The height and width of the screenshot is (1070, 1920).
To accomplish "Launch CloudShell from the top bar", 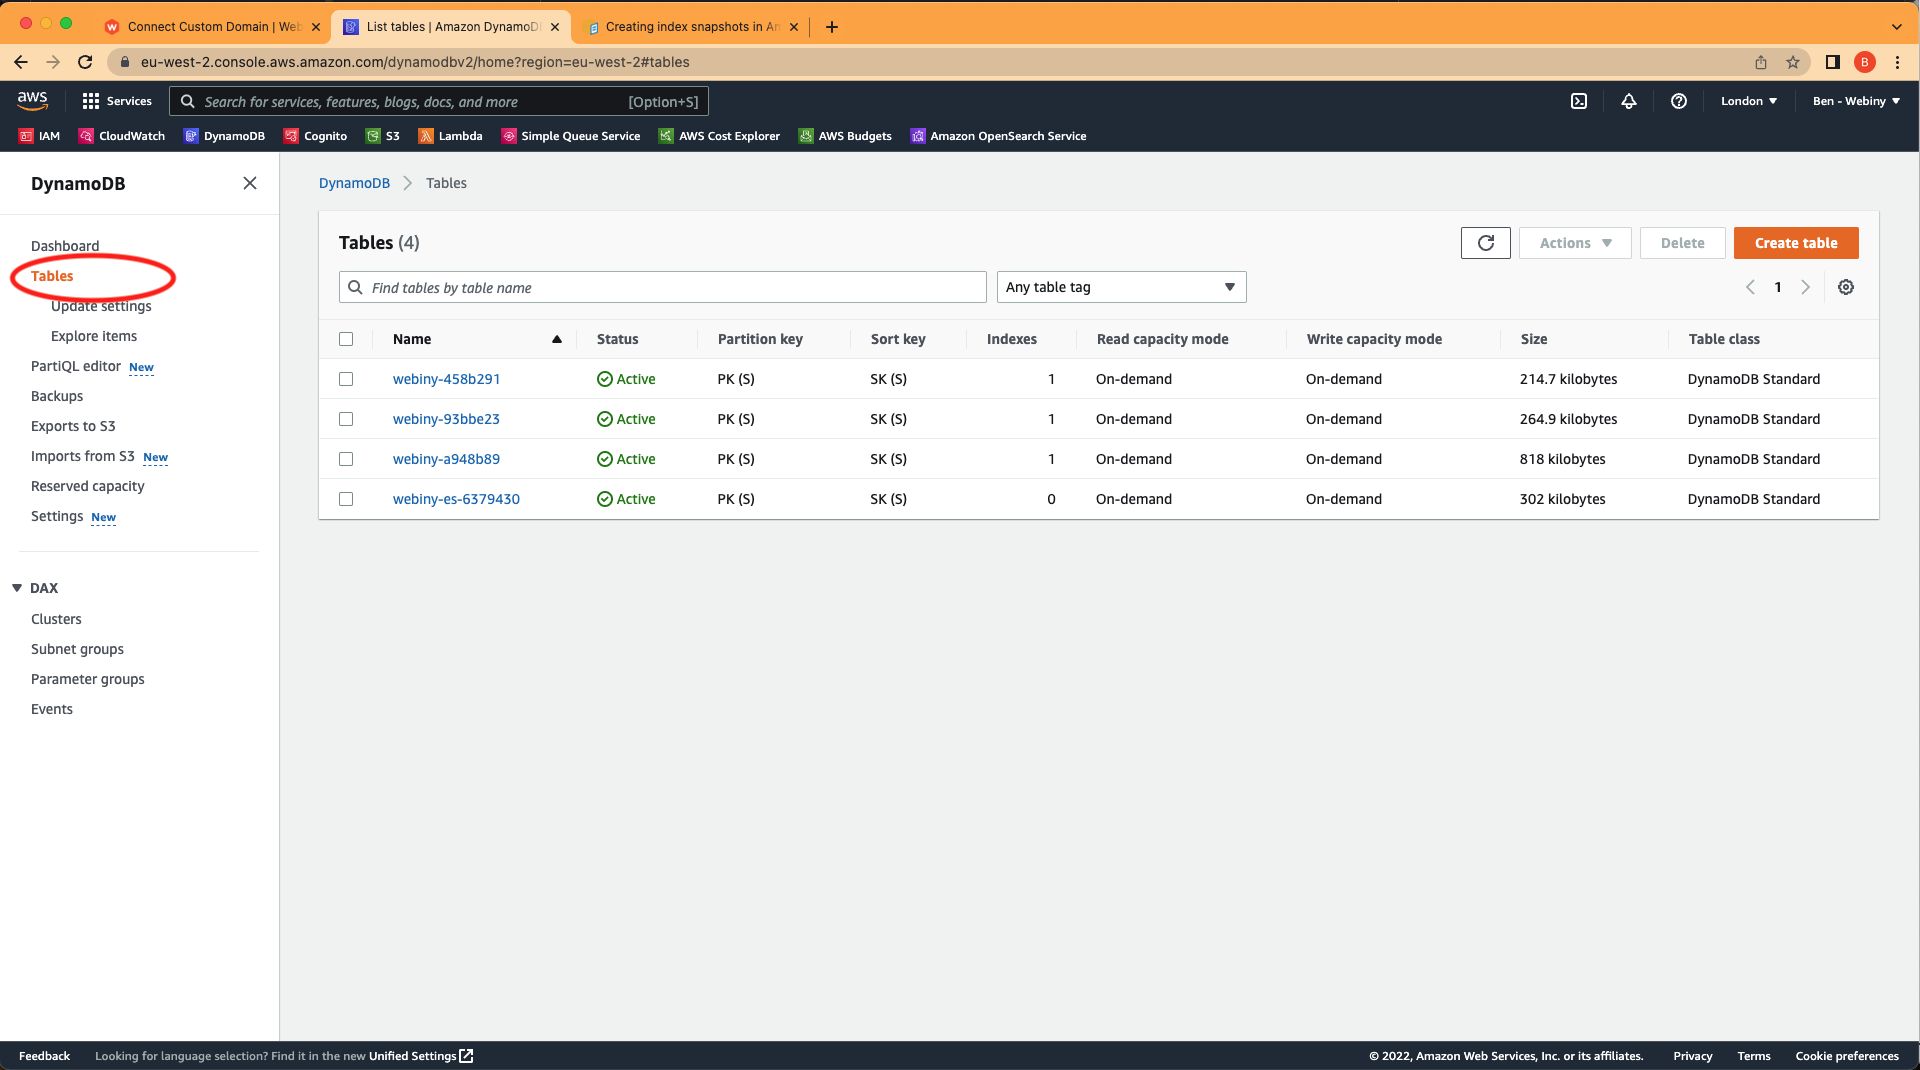I will [x=1579, y=101].
